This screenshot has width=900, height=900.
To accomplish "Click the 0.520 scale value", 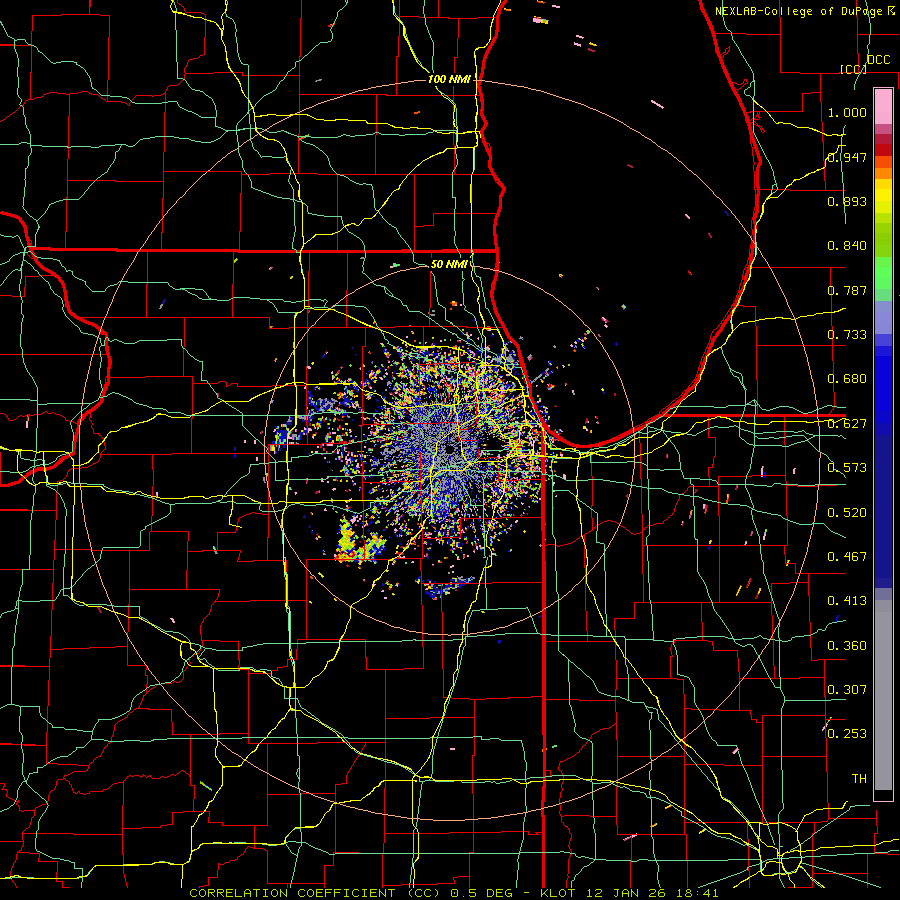I will click(x=847, y=513).
